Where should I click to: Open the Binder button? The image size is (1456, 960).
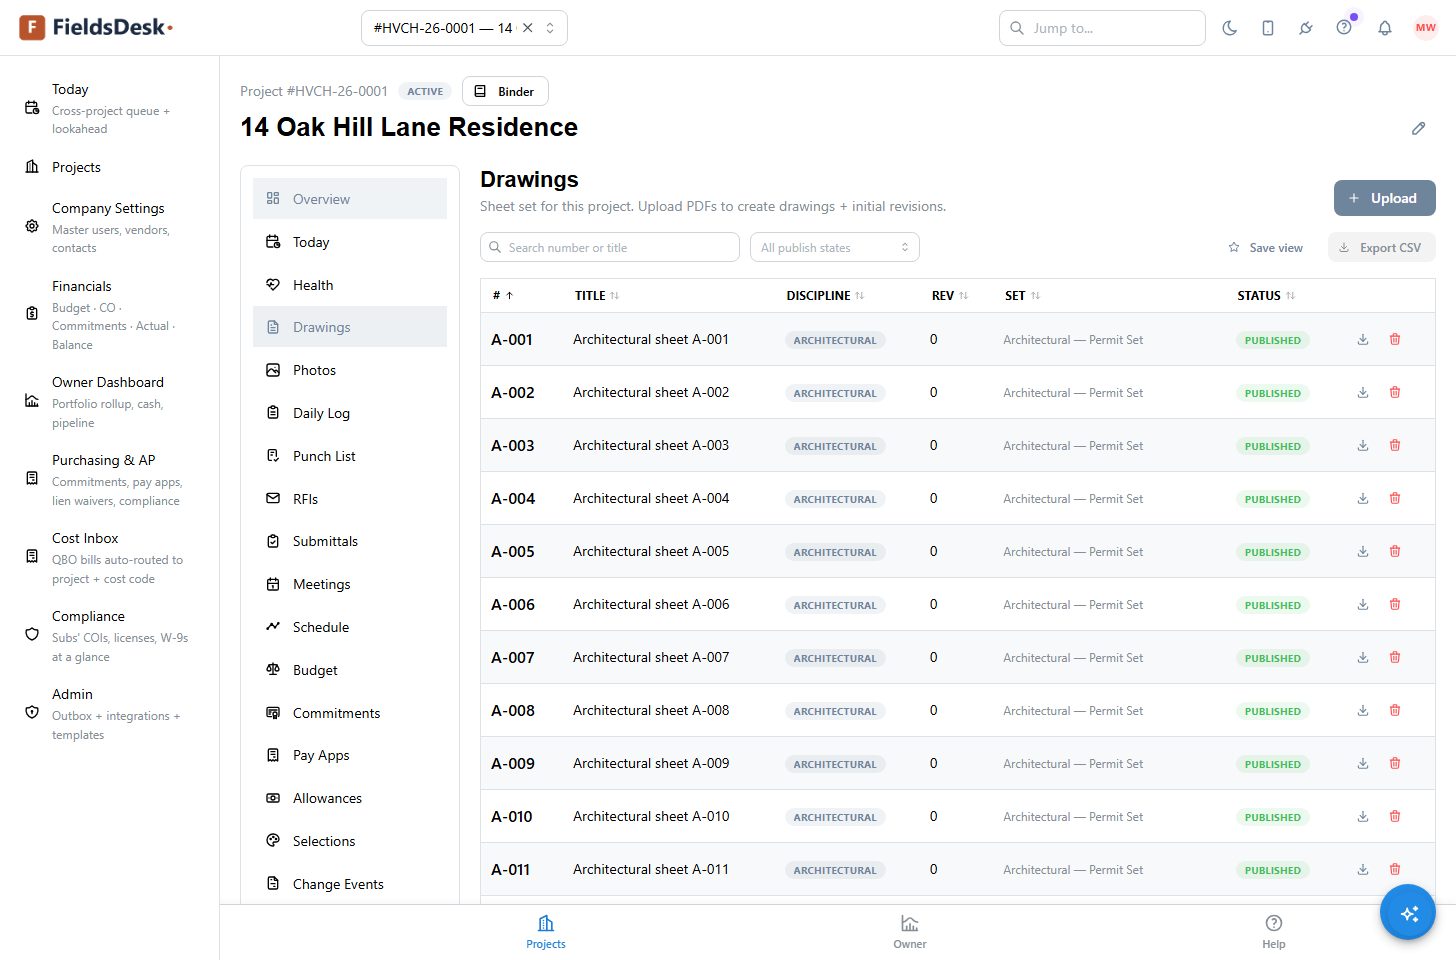(x=505, y=91)
